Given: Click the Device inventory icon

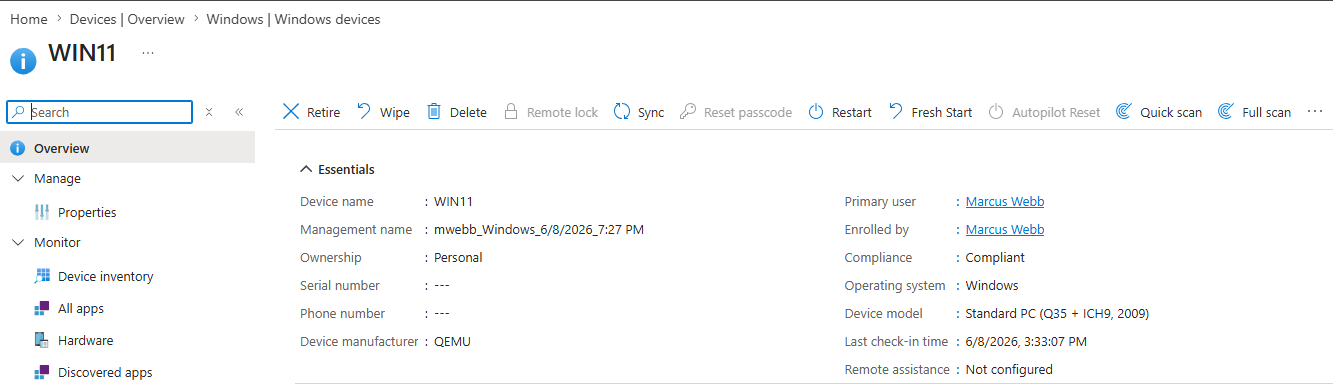Looking at the screenshot, I should click(x=42, y=276).
